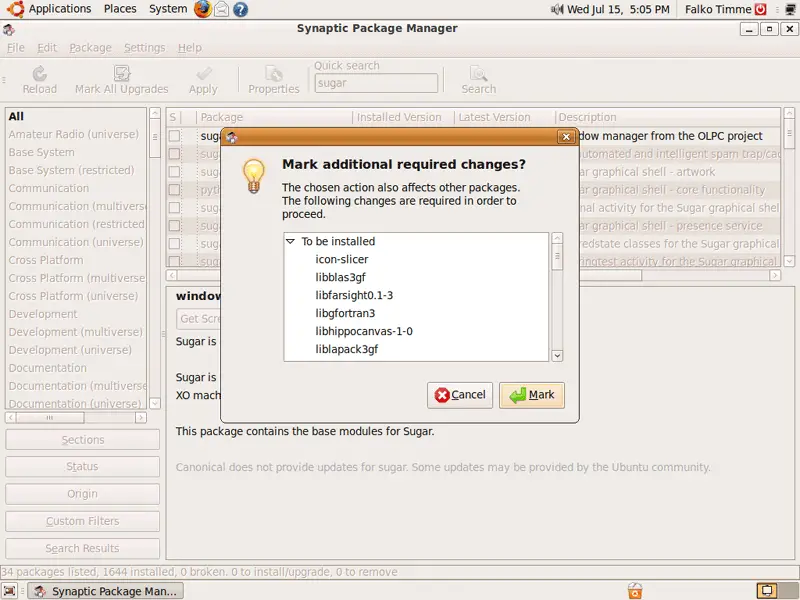Select libhippocanvas-1-0 in the install list
The height and width of the screenshot is (600, 800).
click(x=364, y=331)
